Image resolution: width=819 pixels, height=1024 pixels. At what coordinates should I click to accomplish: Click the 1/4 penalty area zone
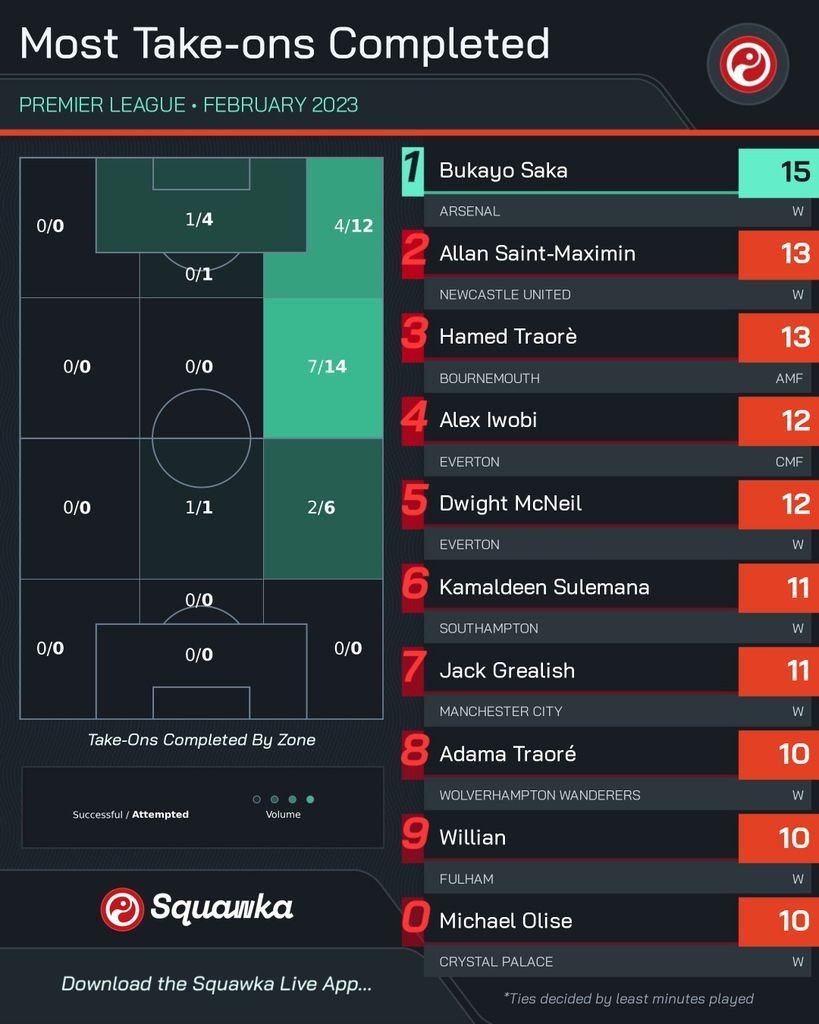click(201, 219)
